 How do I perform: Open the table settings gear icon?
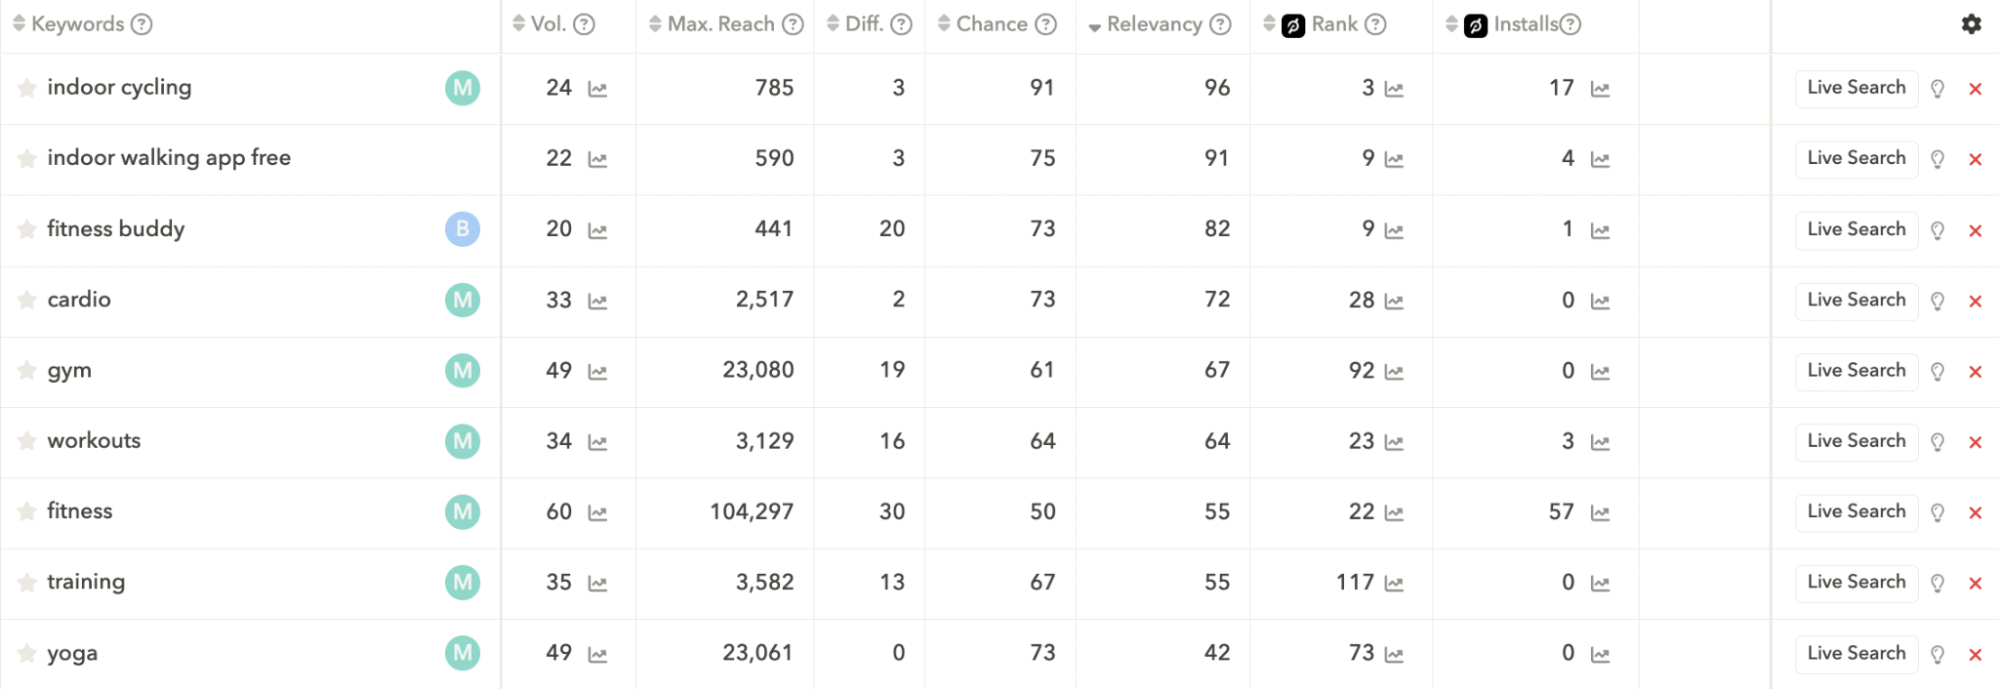(x=1971, y=24)
